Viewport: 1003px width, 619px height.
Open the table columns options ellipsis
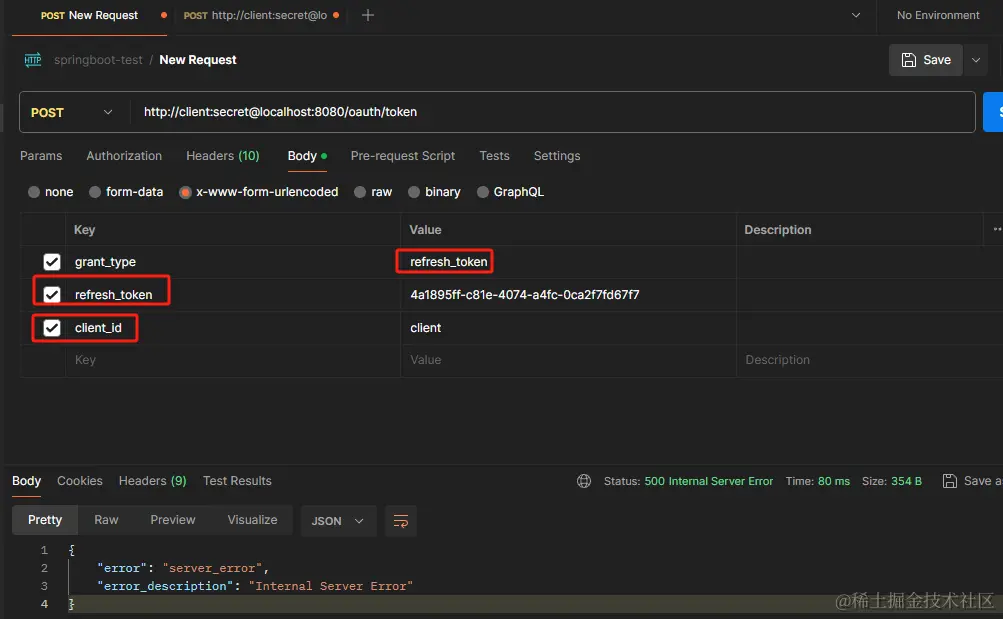point(997,229)
